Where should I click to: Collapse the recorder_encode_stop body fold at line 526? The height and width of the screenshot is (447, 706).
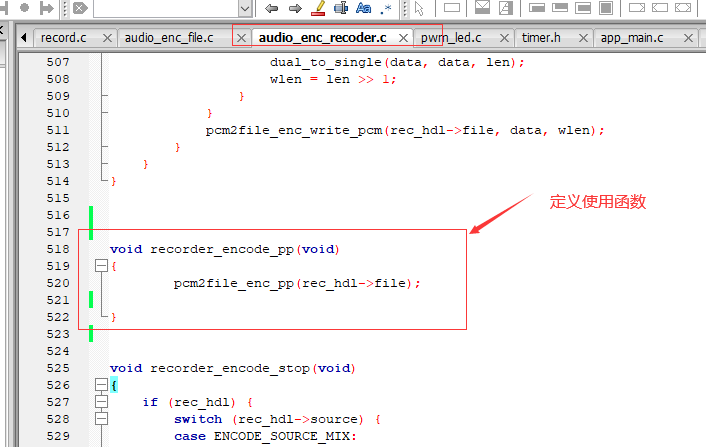click(101, 385)
